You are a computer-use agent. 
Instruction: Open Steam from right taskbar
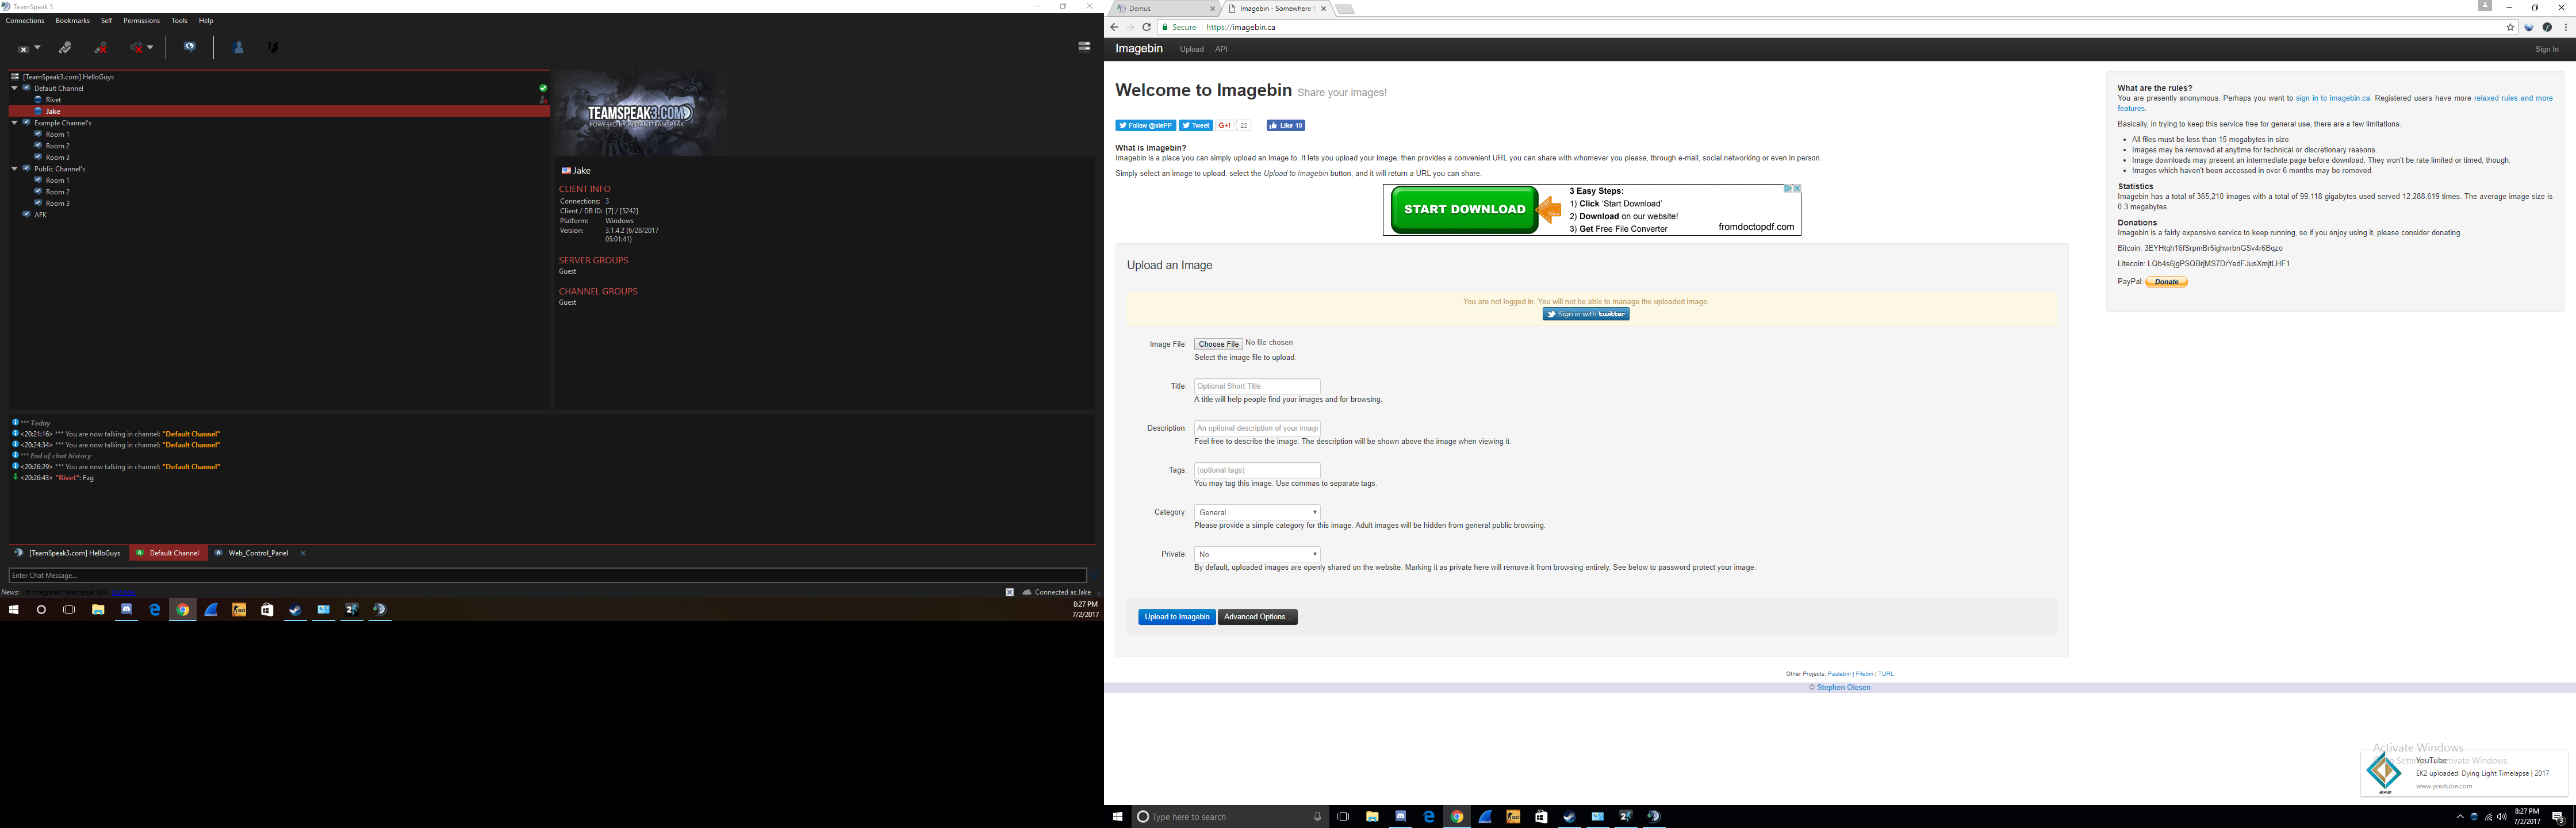coord(1569,817)
